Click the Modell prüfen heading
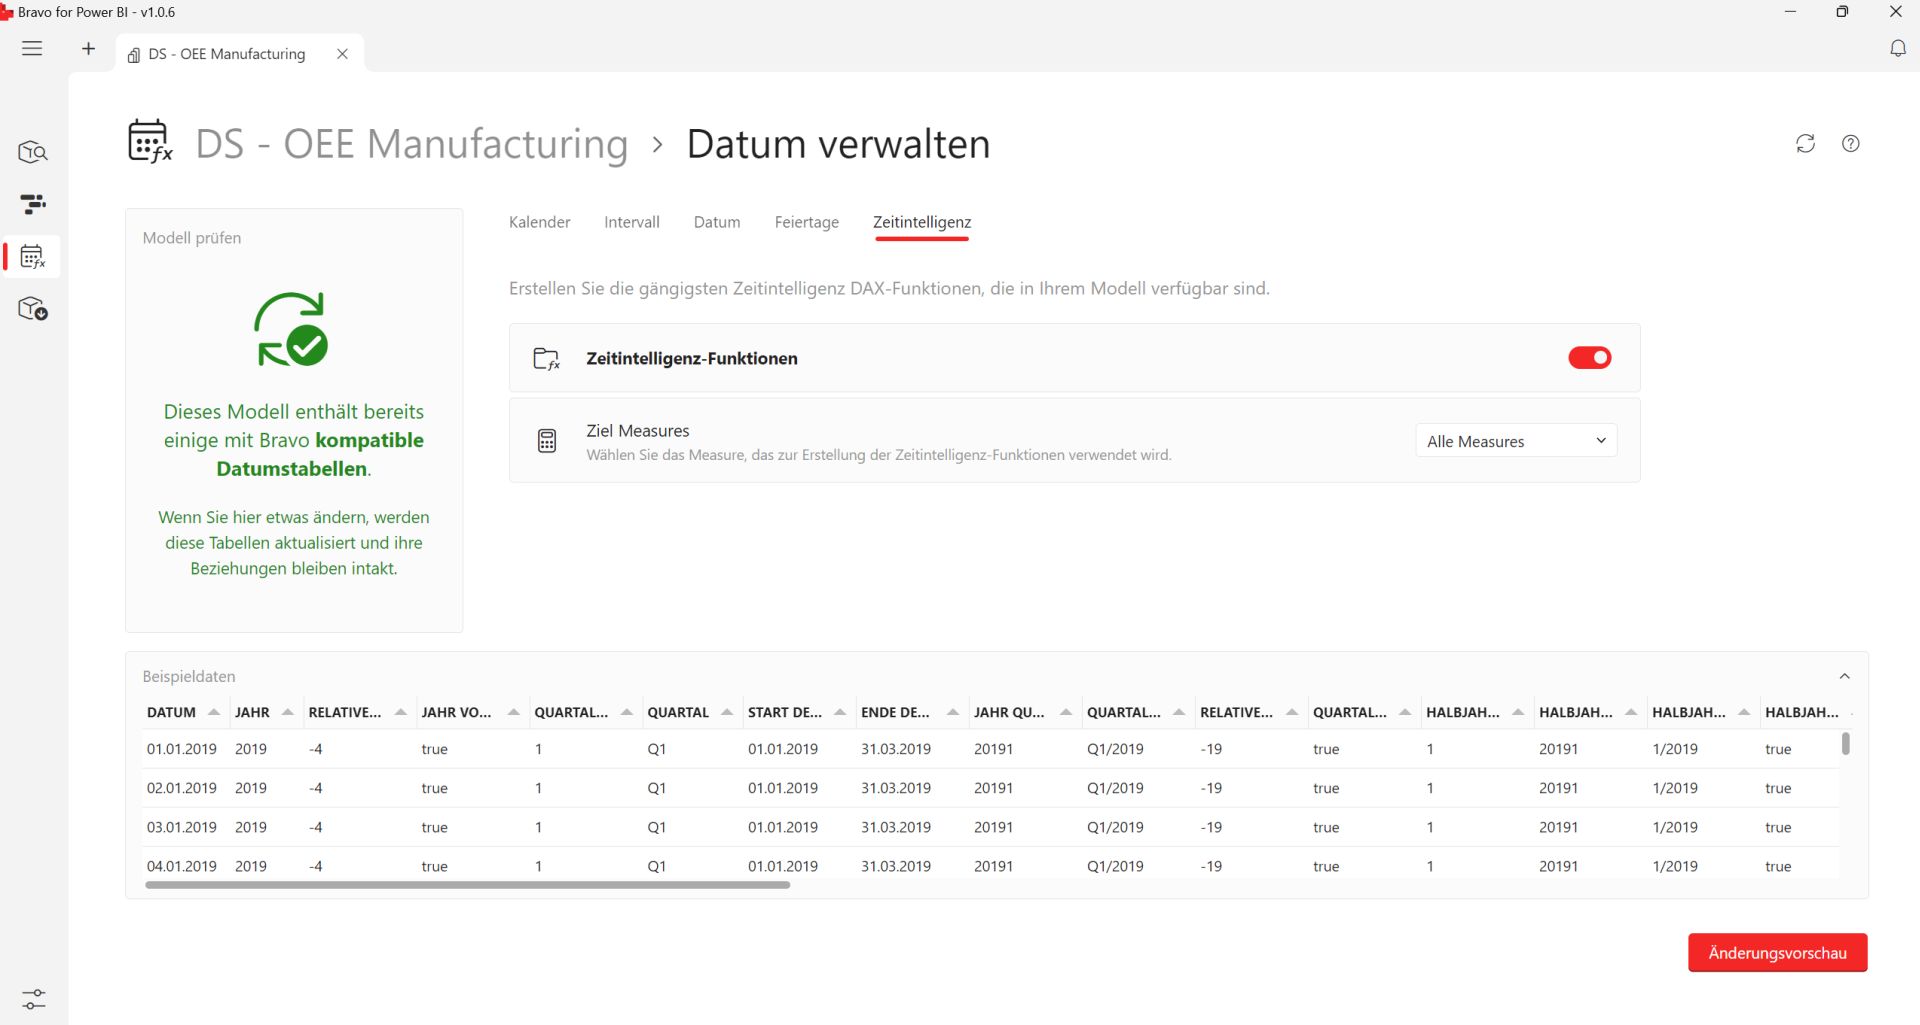 point(192,238)
